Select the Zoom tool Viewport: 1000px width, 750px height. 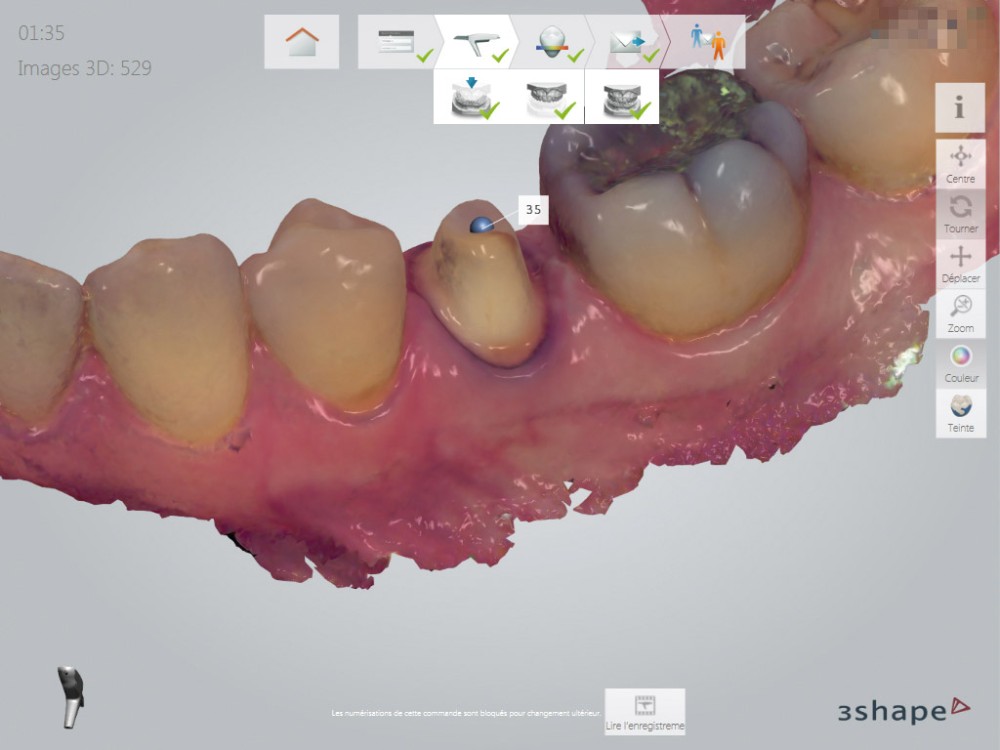[960, 314]
